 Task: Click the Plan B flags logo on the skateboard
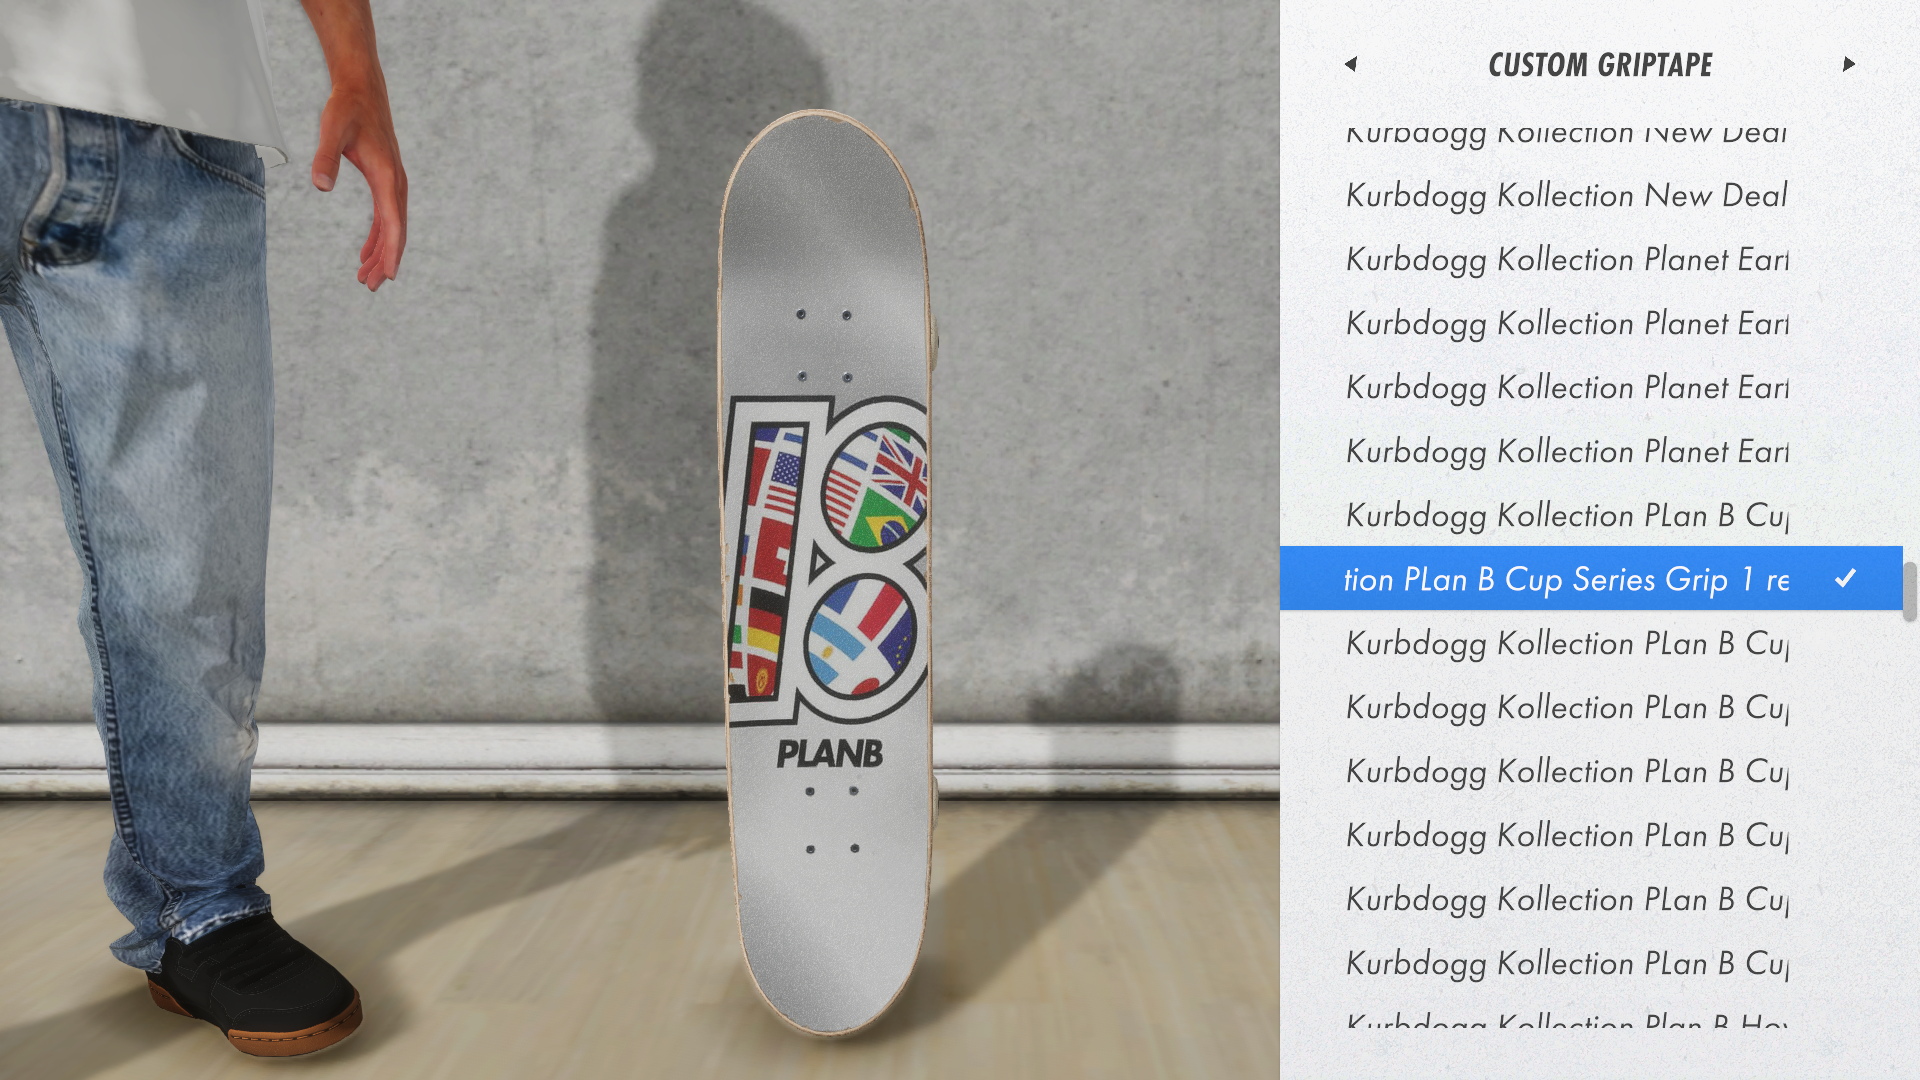point(826,560)
